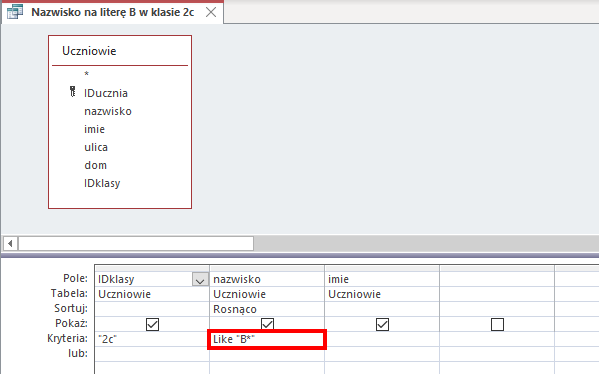Viewport: 599px width, 374px height.
Task: Click the primary key icon beside IDucznia
Action: click(73, 92)
